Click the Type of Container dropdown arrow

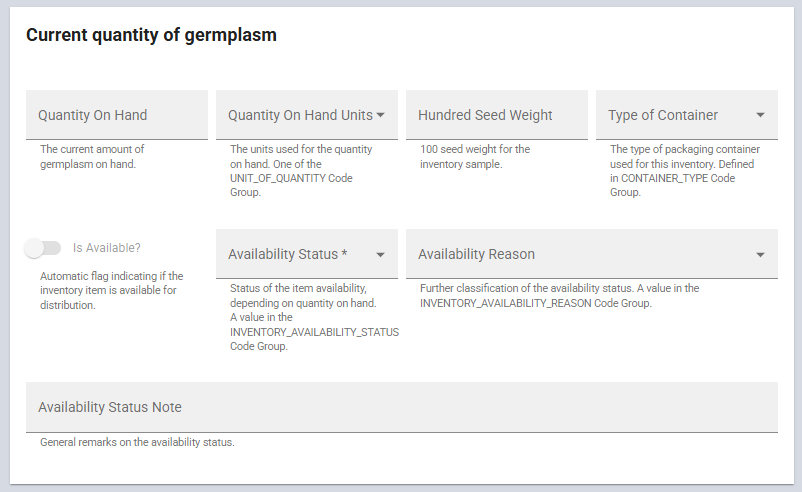[761, 115]
